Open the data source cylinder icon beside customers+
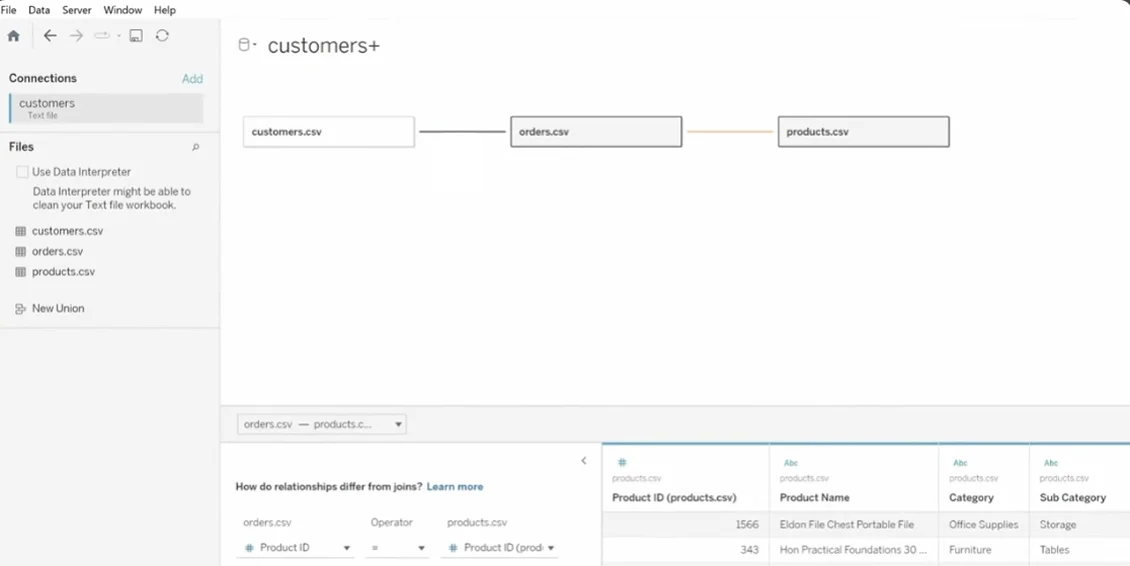 (x=244, y=45)
